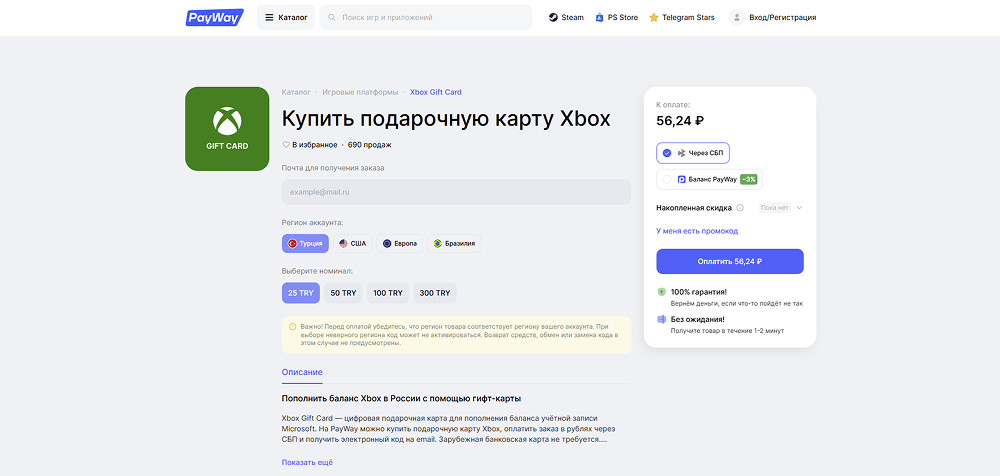This screenshot has height=476, width=1000.
Task: Click the Turkey flag icon
Action: pos(293,243)
